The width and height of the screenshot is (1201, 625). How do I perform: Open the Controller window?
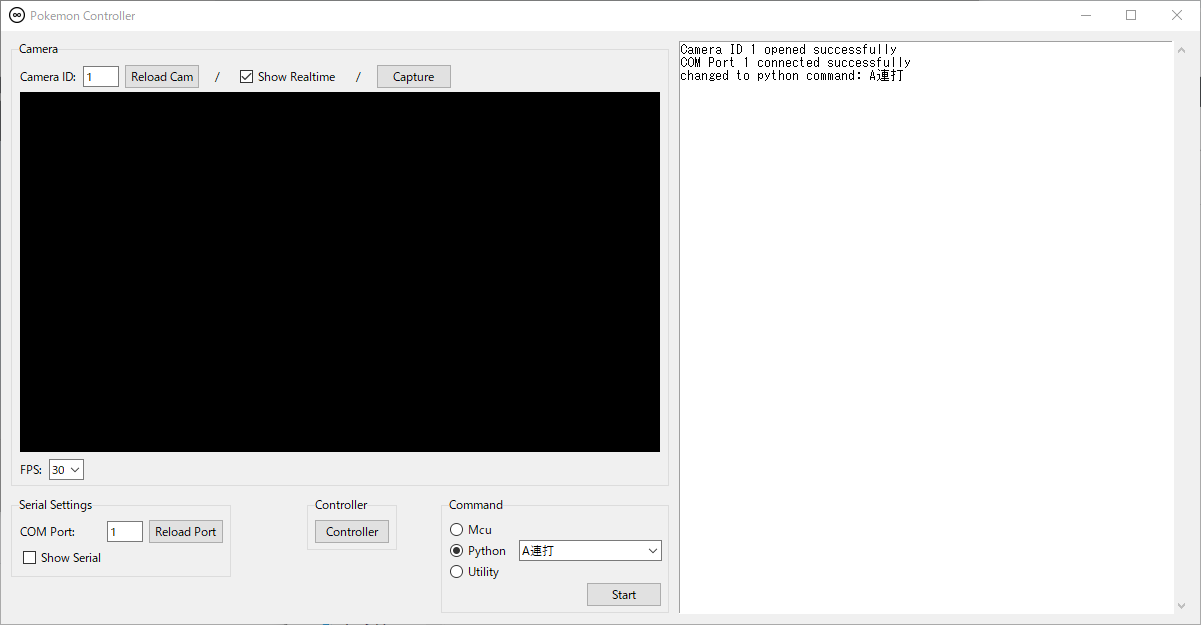click(351, 531)
